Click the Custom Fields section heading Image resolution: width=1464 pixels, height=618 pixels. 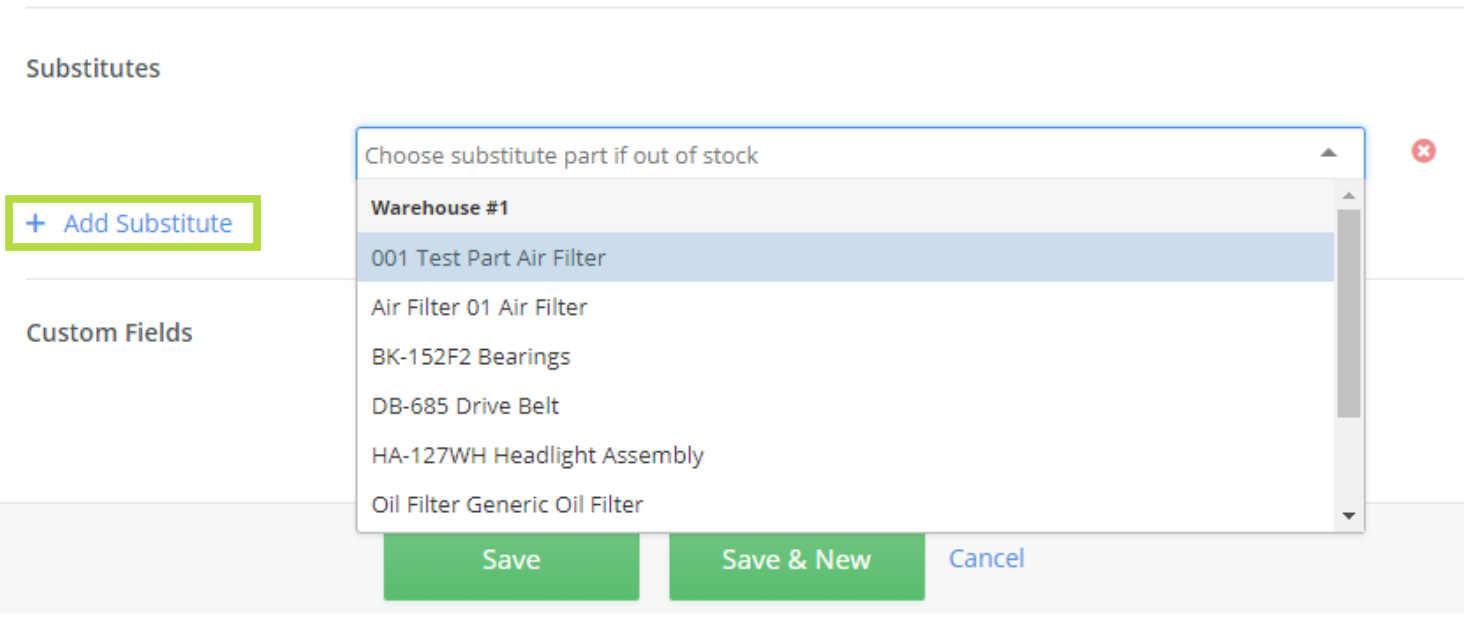pos(109,332)
